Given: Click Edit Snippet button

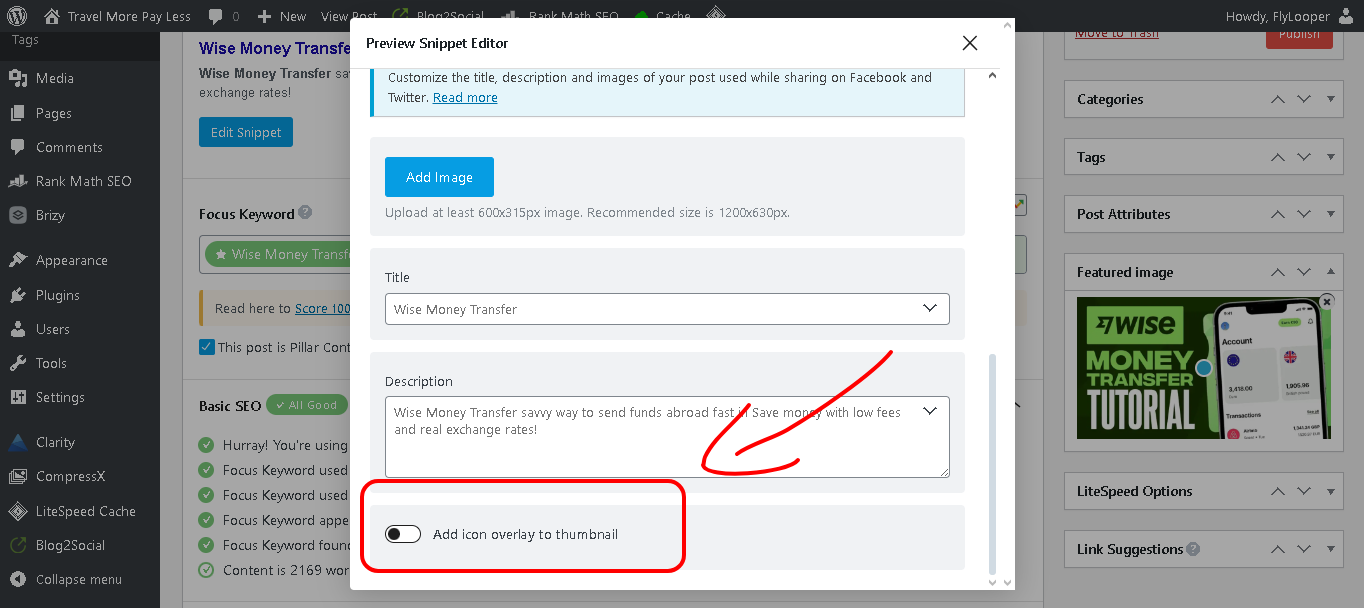Looking at the screenshot, I should click(x=246, y=132).
